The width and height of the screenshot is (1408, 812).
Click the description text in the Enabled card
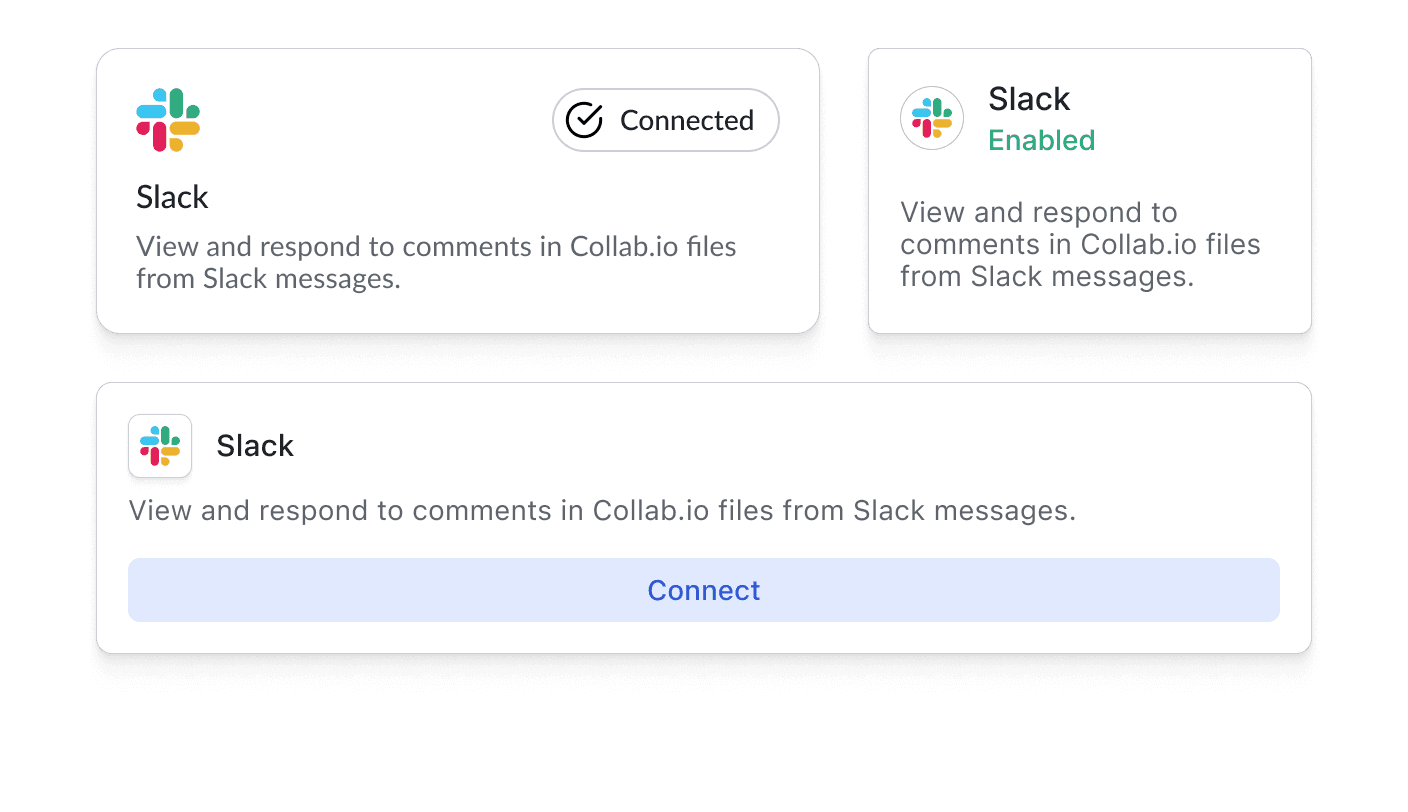pos(1080,244)
